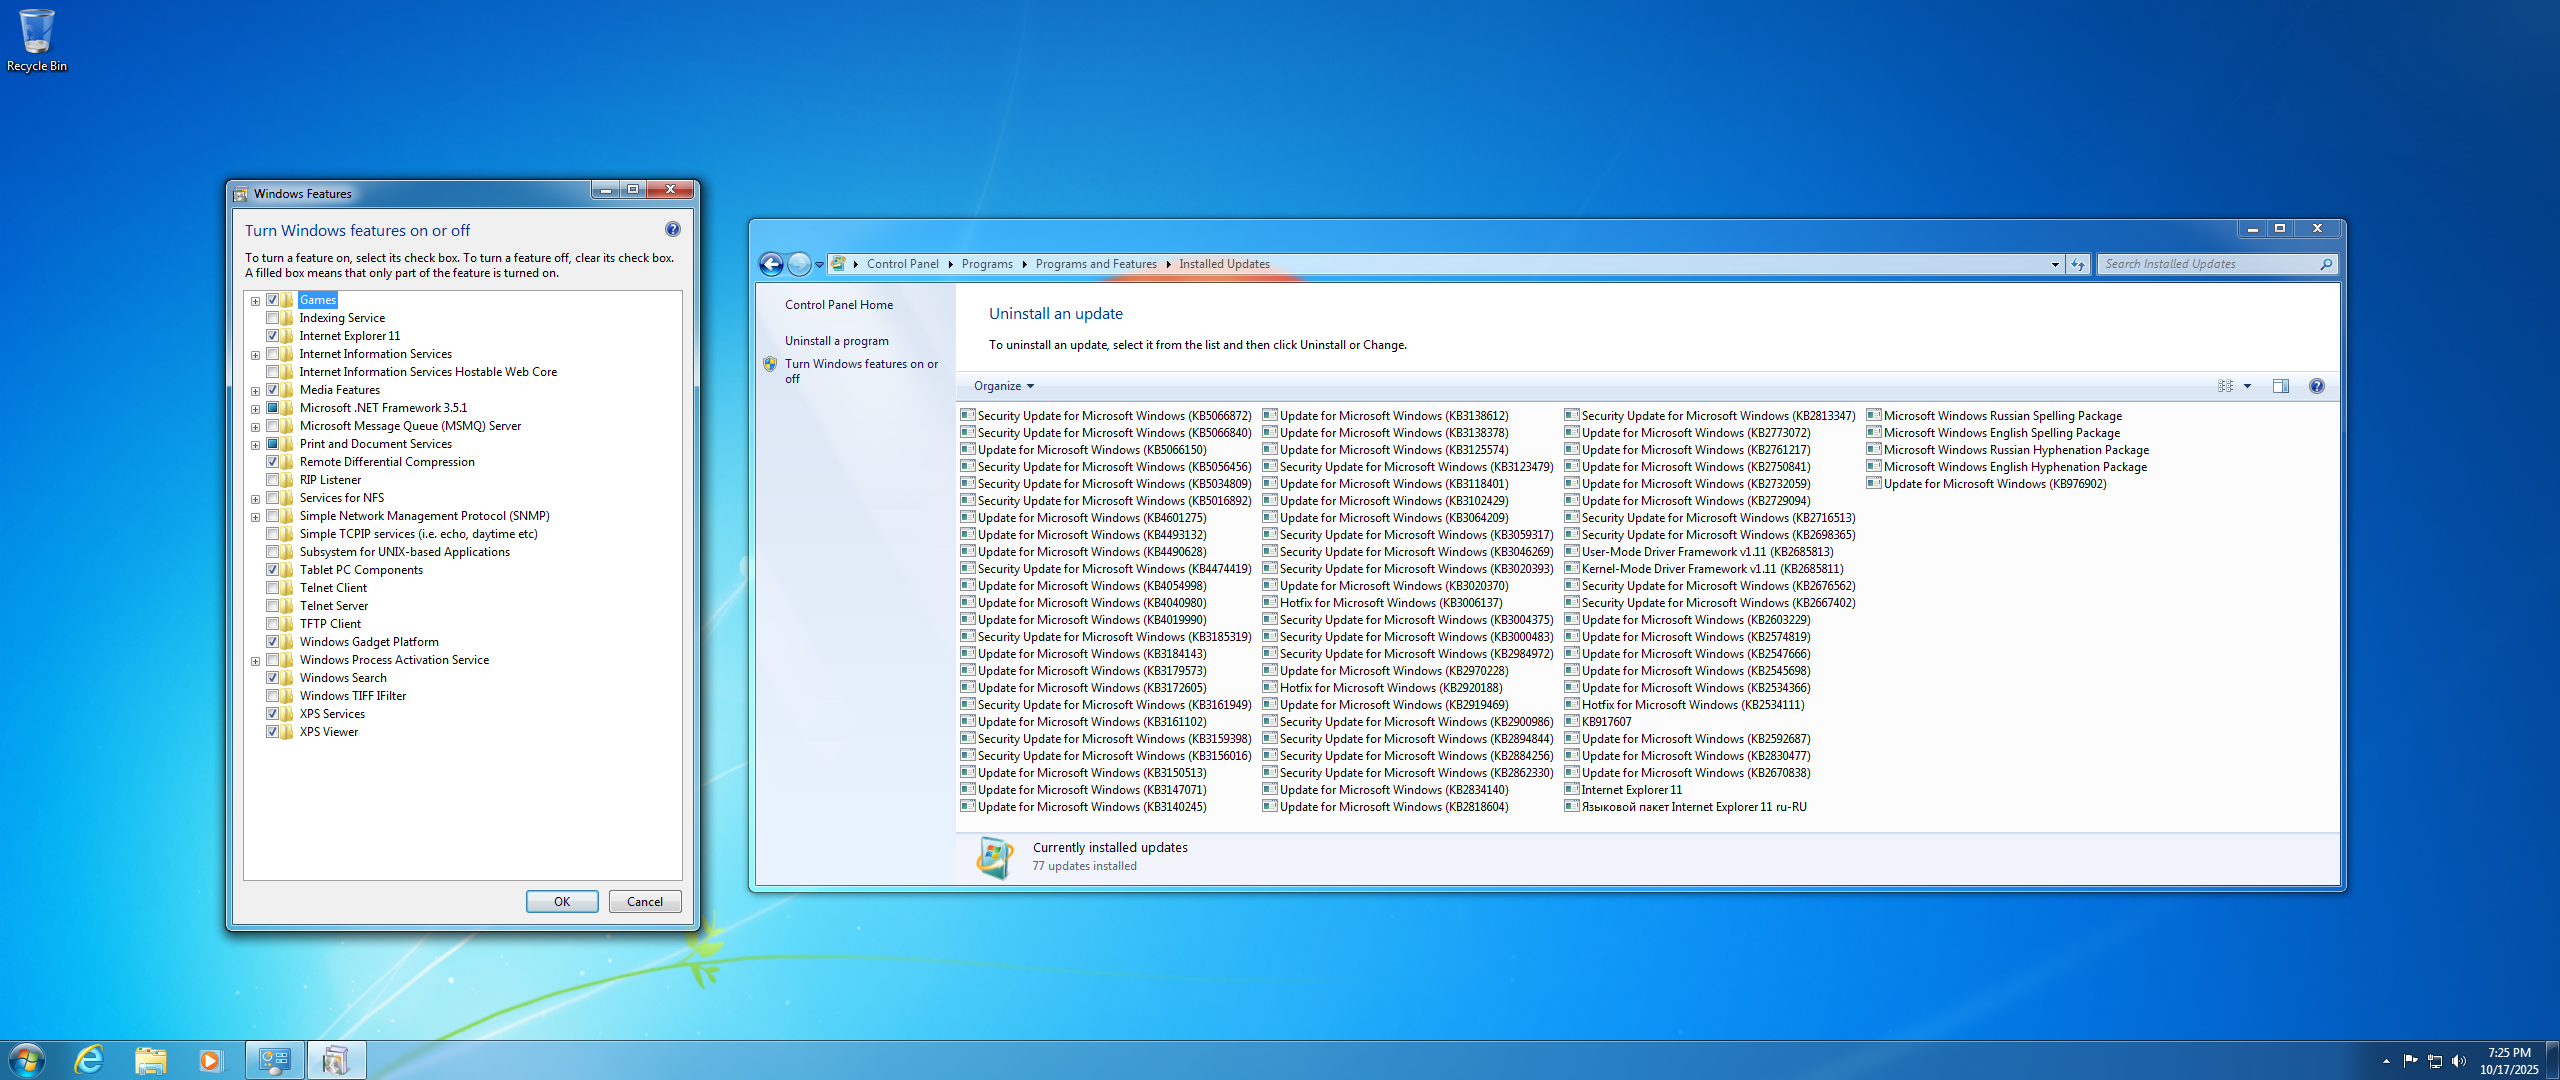Expand the Media Features tree node

point(256,391)
